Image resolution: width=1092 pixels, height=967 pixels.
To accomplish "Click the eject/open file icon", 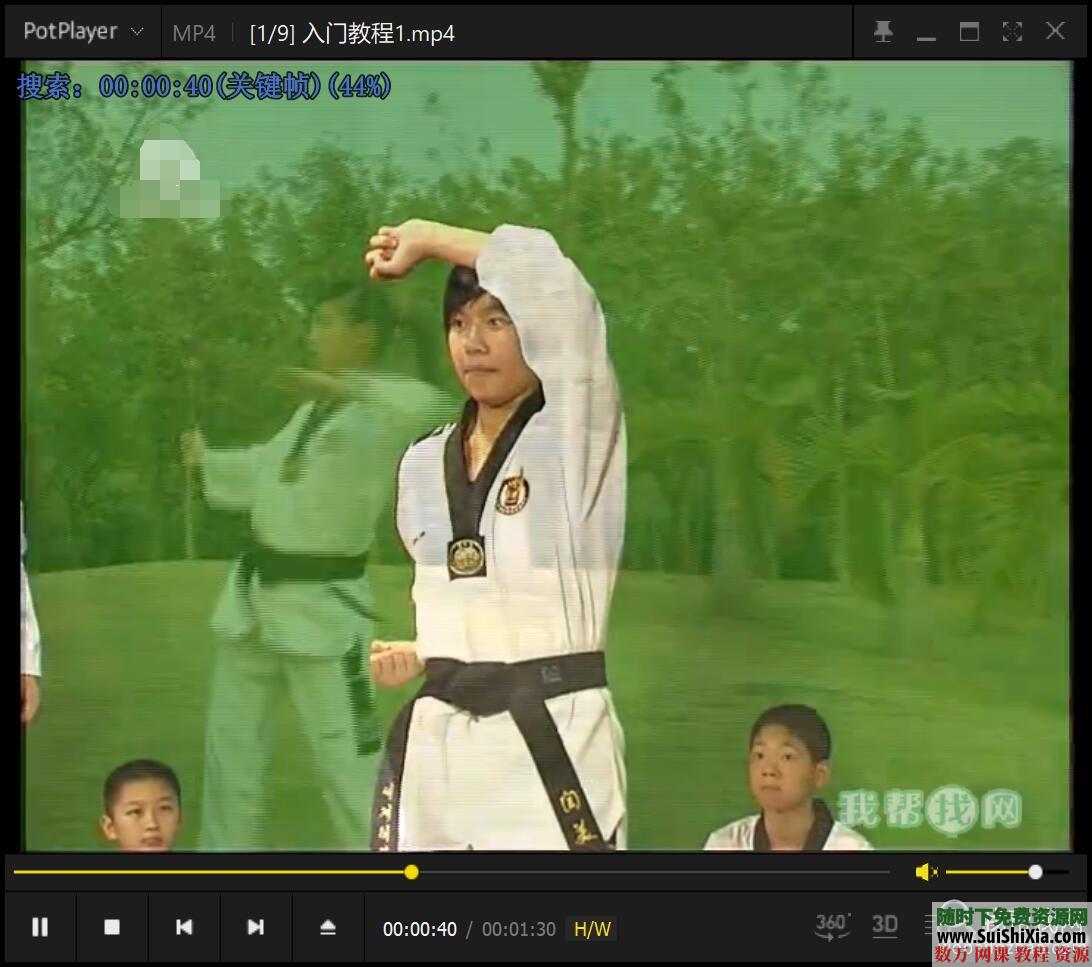I will coord(328,928).
